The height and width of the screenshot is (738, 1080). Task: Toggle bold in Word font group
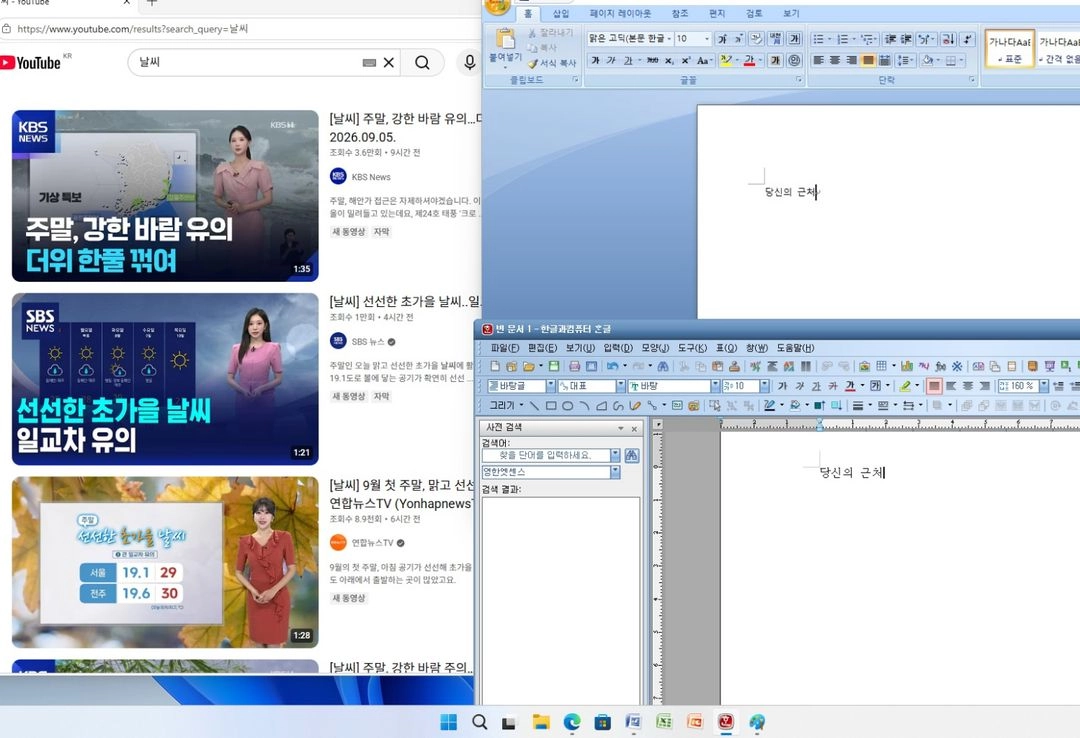tap(595, 61)
